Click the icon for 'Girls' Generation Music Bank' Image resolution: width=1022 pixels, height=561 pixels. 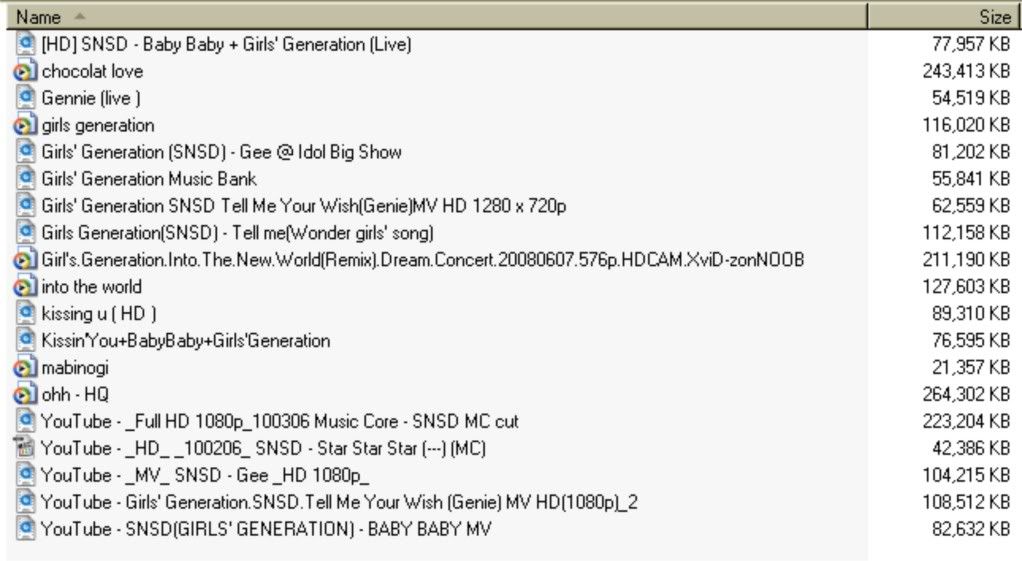point(25,179)
